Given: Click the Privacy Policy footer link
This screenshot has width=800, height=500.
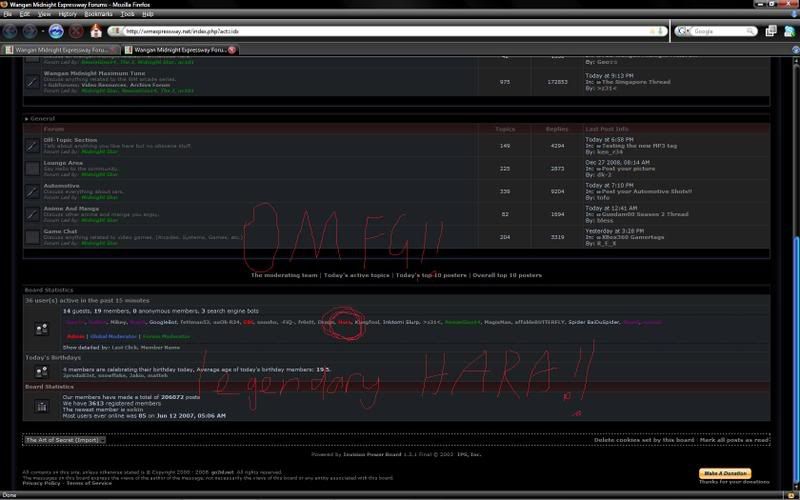Looking at the screenshot, I should click(x=41, y=483).
